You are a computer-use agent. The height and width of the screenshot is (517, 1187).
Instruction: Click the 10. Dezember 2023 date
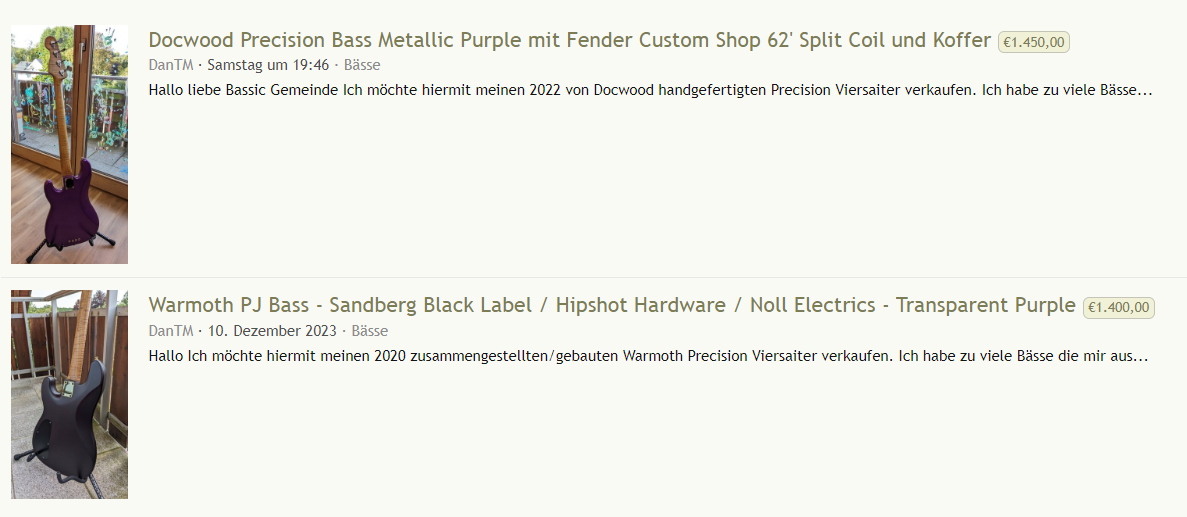pyautogui.click(x=272, y=331)
